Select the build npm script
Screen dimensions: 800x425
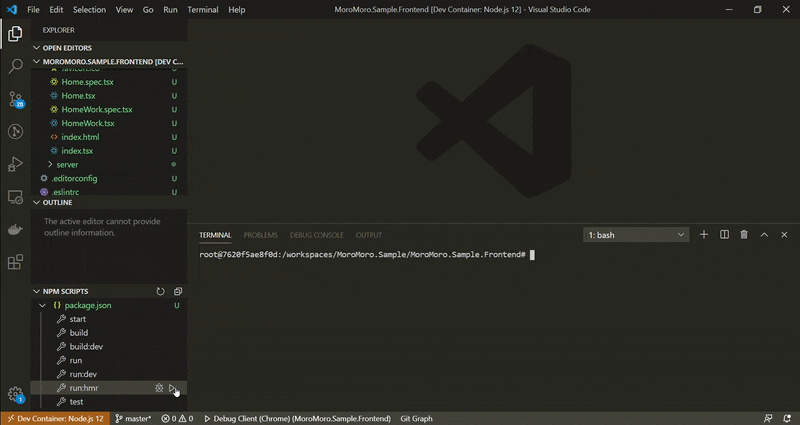pyautogui.click(x=109, y=333)
